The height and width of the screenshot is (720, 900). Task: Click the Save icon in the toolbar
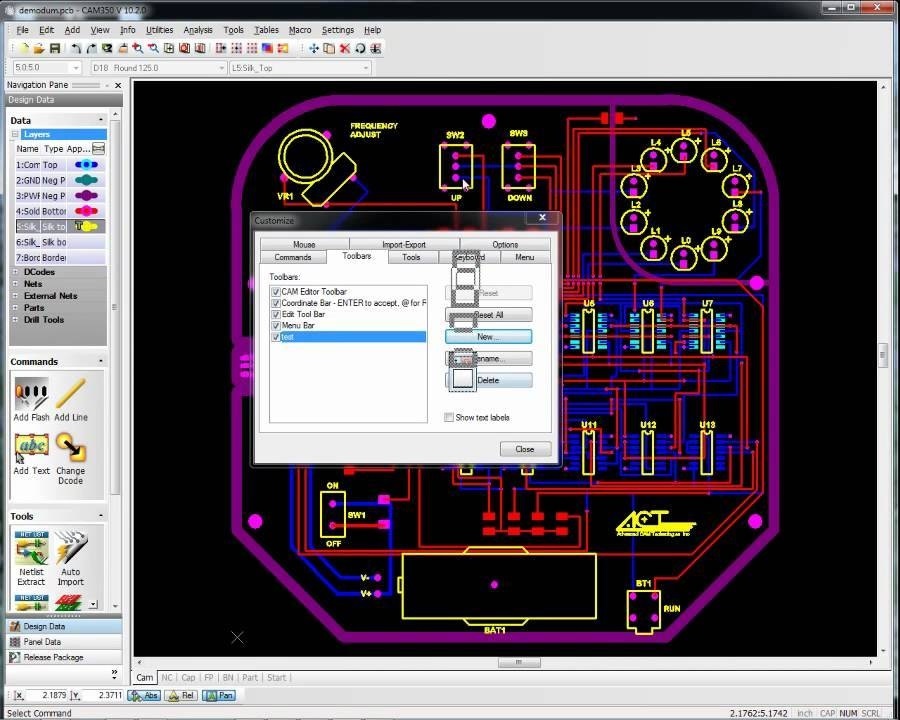[x=56, y=48]
